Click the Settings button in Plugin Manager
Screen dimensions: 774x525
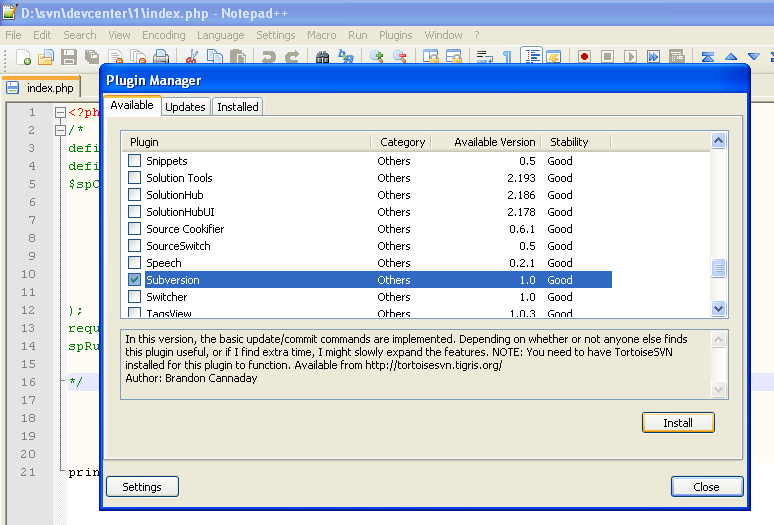[142, 487]
